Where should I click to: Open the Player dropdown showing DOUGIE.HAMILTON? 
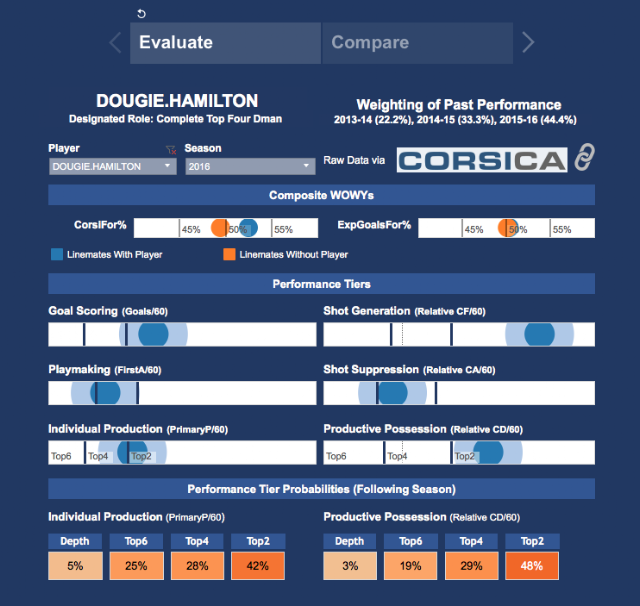[x=113, y=166]
